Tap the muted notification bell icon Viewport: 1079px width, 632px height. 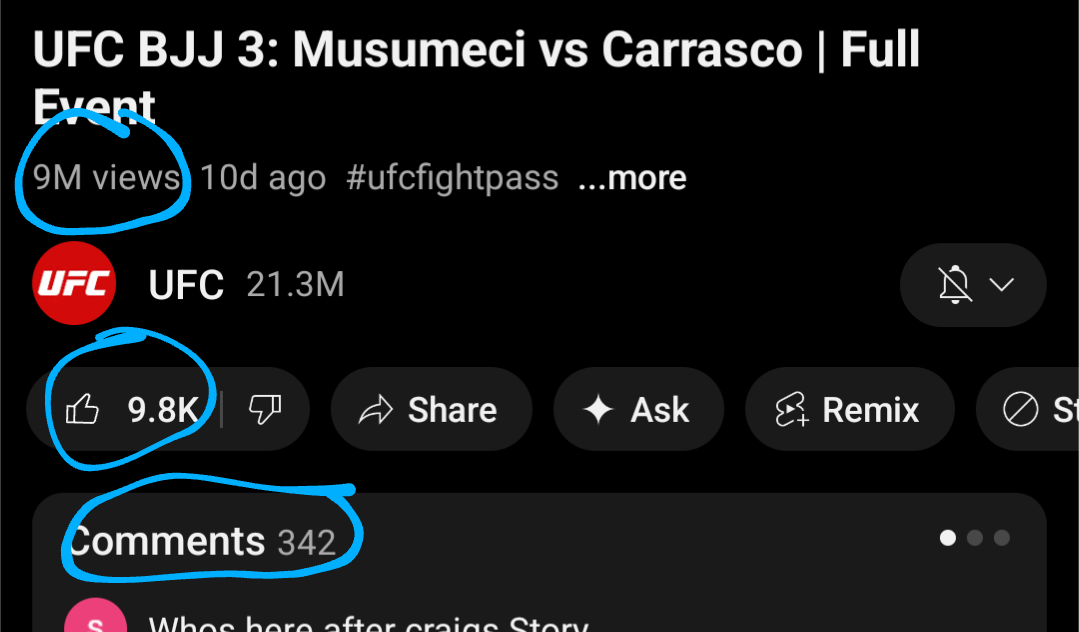click(955, 285)
